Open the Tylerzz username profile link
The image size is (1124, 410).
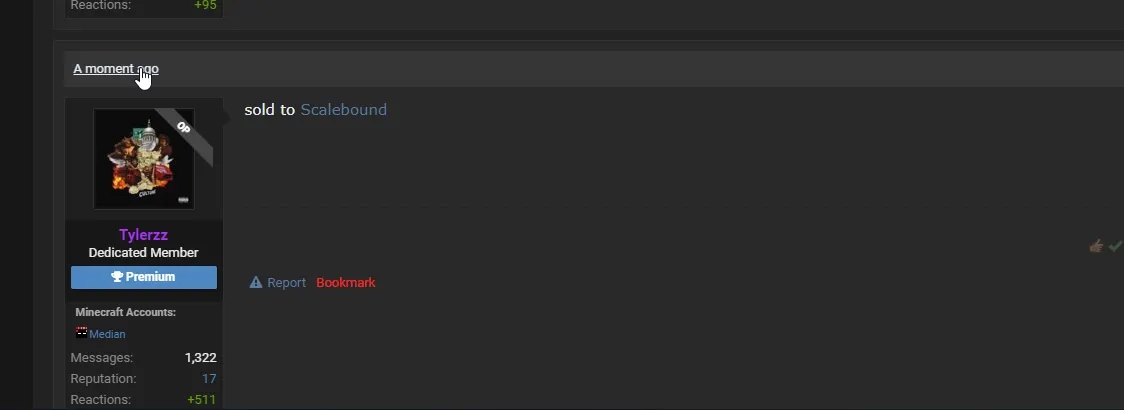point(143,235)
